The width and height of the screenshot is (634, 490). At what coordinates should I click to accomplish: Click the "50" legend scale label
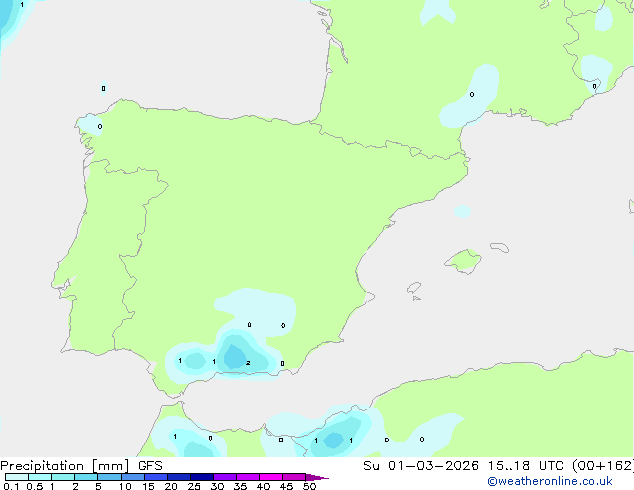point(309,486)
